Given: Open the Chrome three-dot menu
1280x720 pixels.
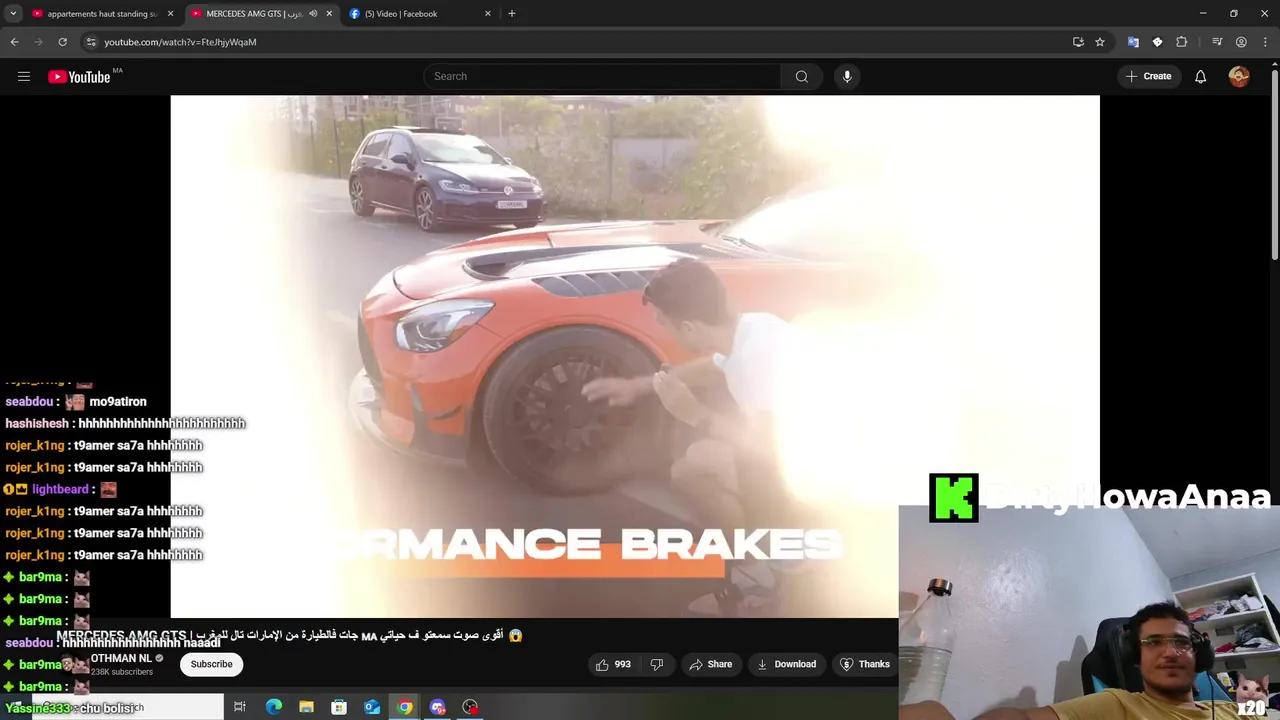Looking at the screenshot, I should (x=1265, y=42).
